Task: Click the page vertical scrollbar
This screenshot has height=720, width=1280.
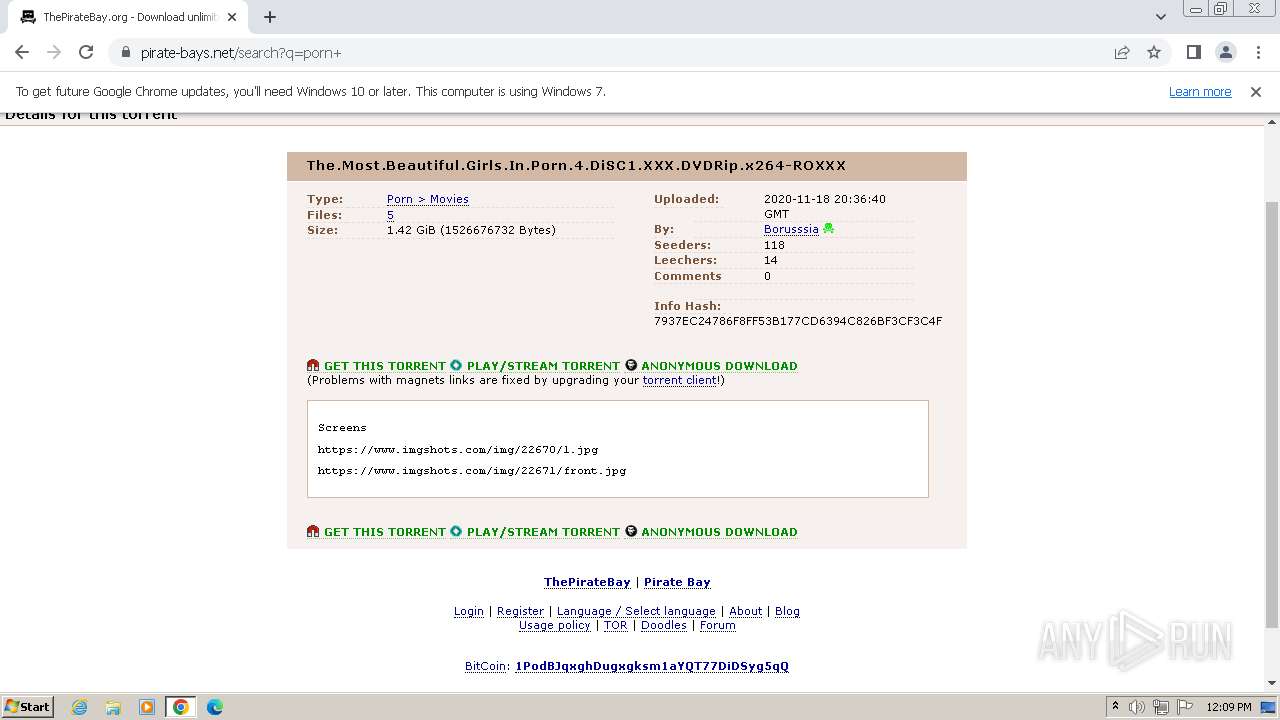Action: pyautogui.click(x=1271, y=415)
